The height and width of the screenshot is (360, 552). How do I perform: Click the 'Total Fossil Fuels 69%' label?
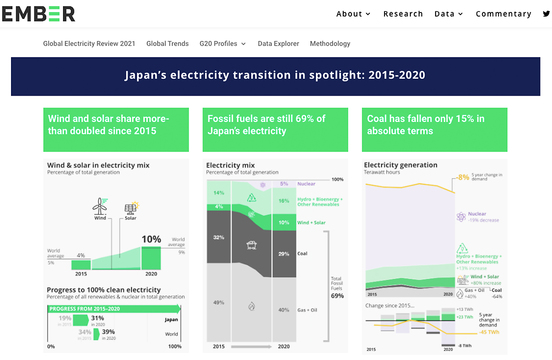pos(337,288)
